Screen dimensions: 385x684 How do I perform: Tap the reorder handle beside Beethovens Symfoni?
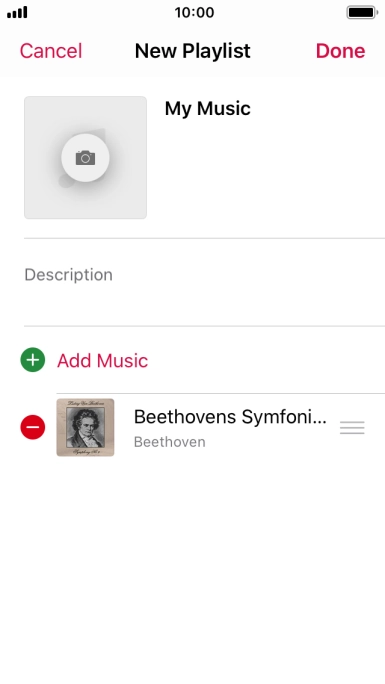tap(352, 428)
